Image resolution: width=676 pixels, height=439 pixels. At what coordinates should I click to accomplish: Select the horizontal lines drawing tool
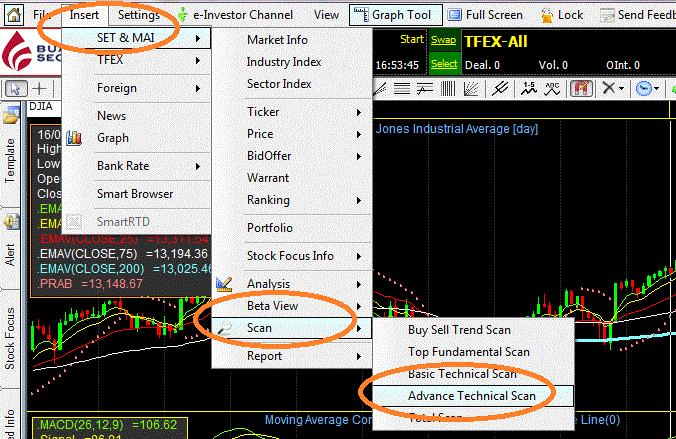[401, 89]
